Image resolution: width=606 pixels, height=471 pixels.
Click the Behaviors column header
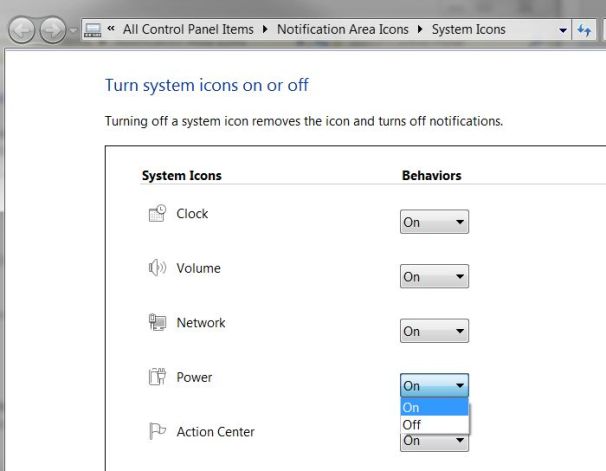click(431, 175)
